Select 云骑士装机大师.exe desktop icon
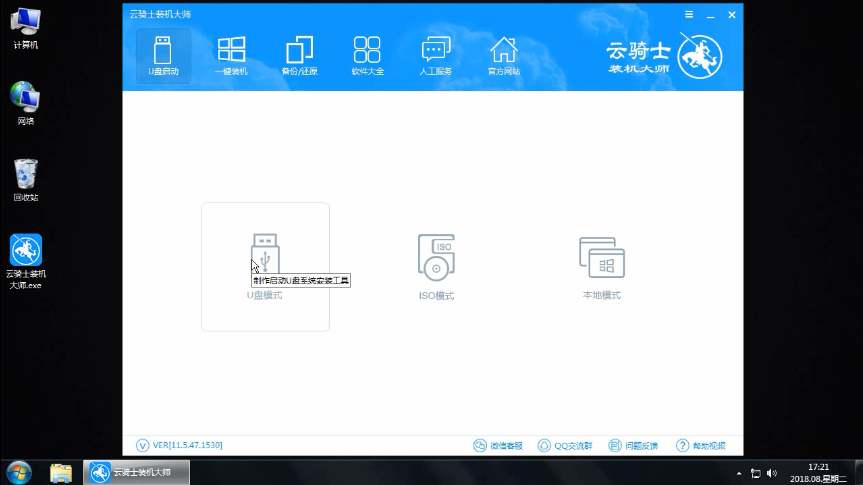The image size is (863, 485). pos(25,261)
